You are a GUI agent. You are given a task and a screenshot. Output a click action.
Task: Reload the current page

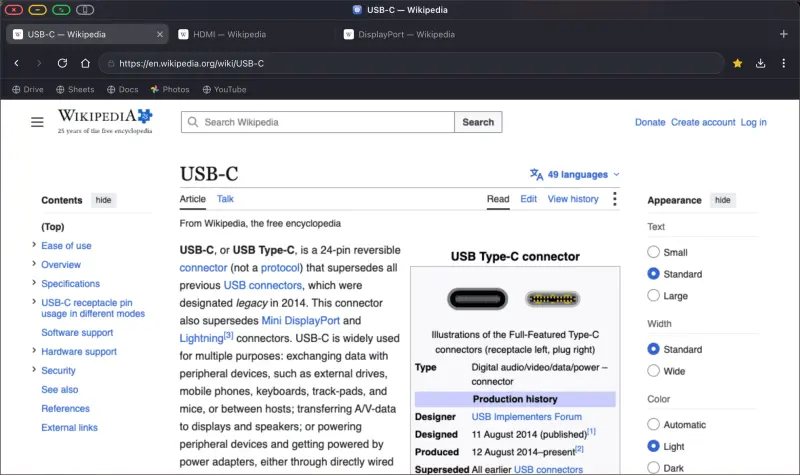[62, 63]
